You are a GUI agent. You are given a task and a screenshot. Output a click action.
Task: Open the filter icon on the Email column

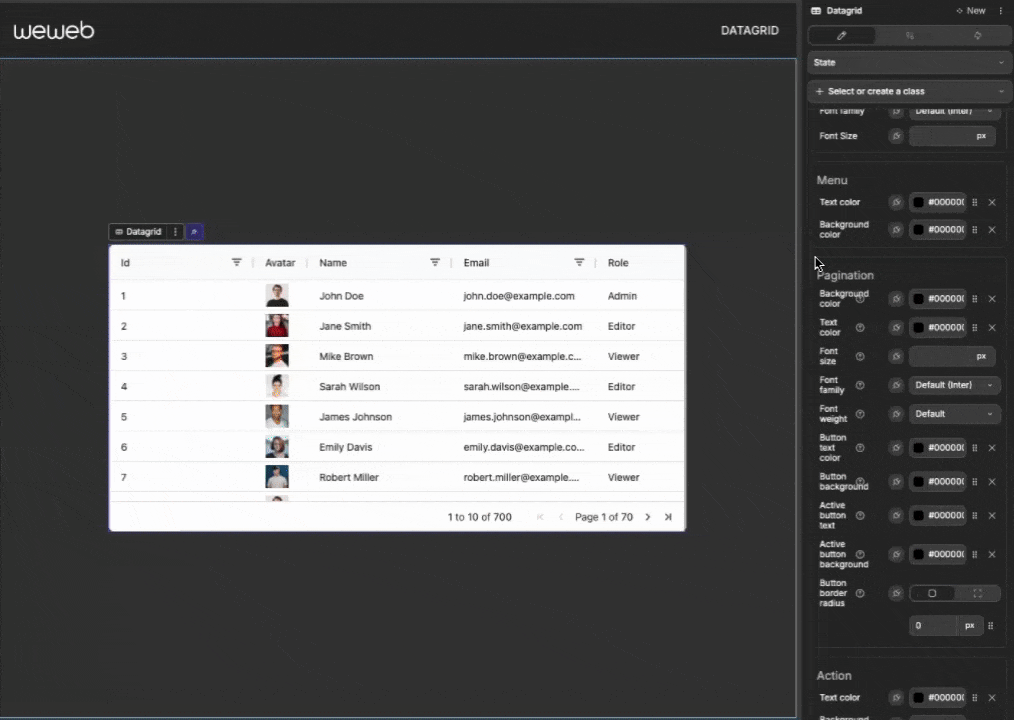pyautogui.click(x=579, y=262)
